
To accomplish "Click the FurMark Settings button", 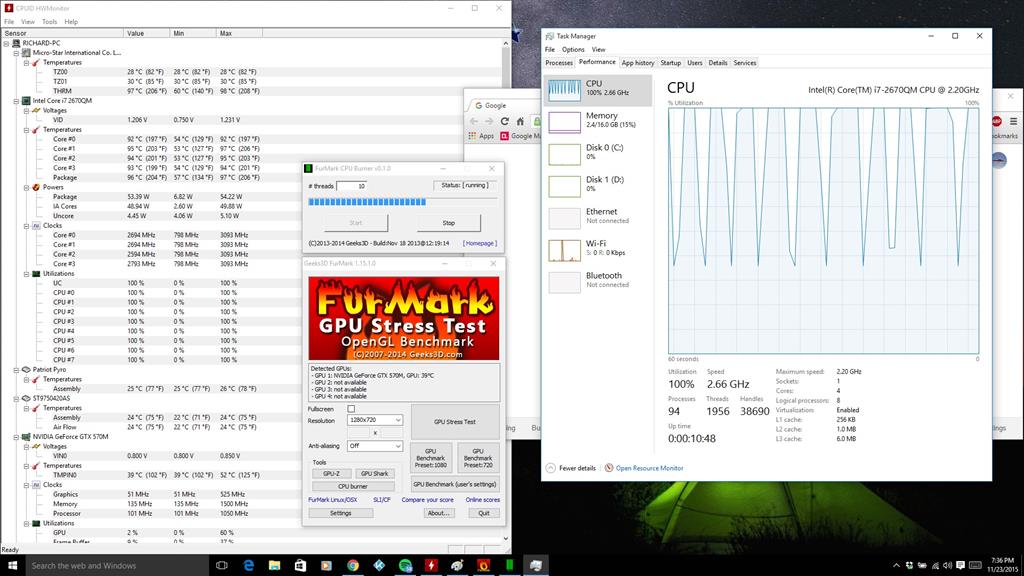I will tap(340, 513).
